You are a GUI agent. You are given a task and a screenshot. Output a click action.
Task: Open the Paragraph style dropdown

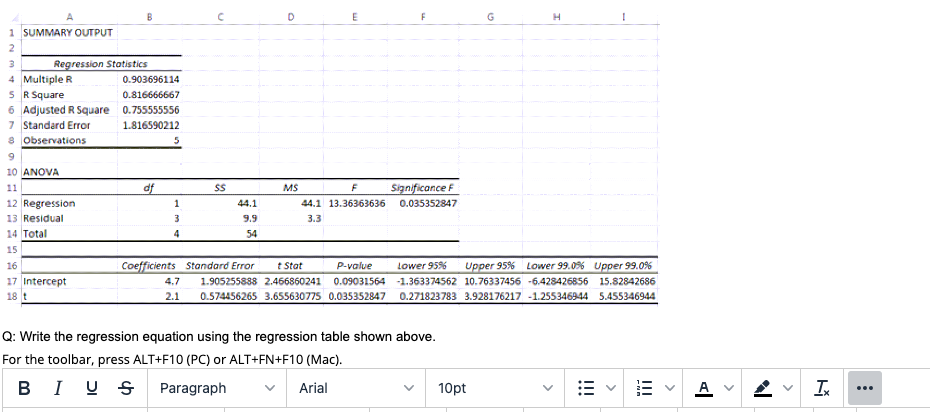tap(217, 388)
